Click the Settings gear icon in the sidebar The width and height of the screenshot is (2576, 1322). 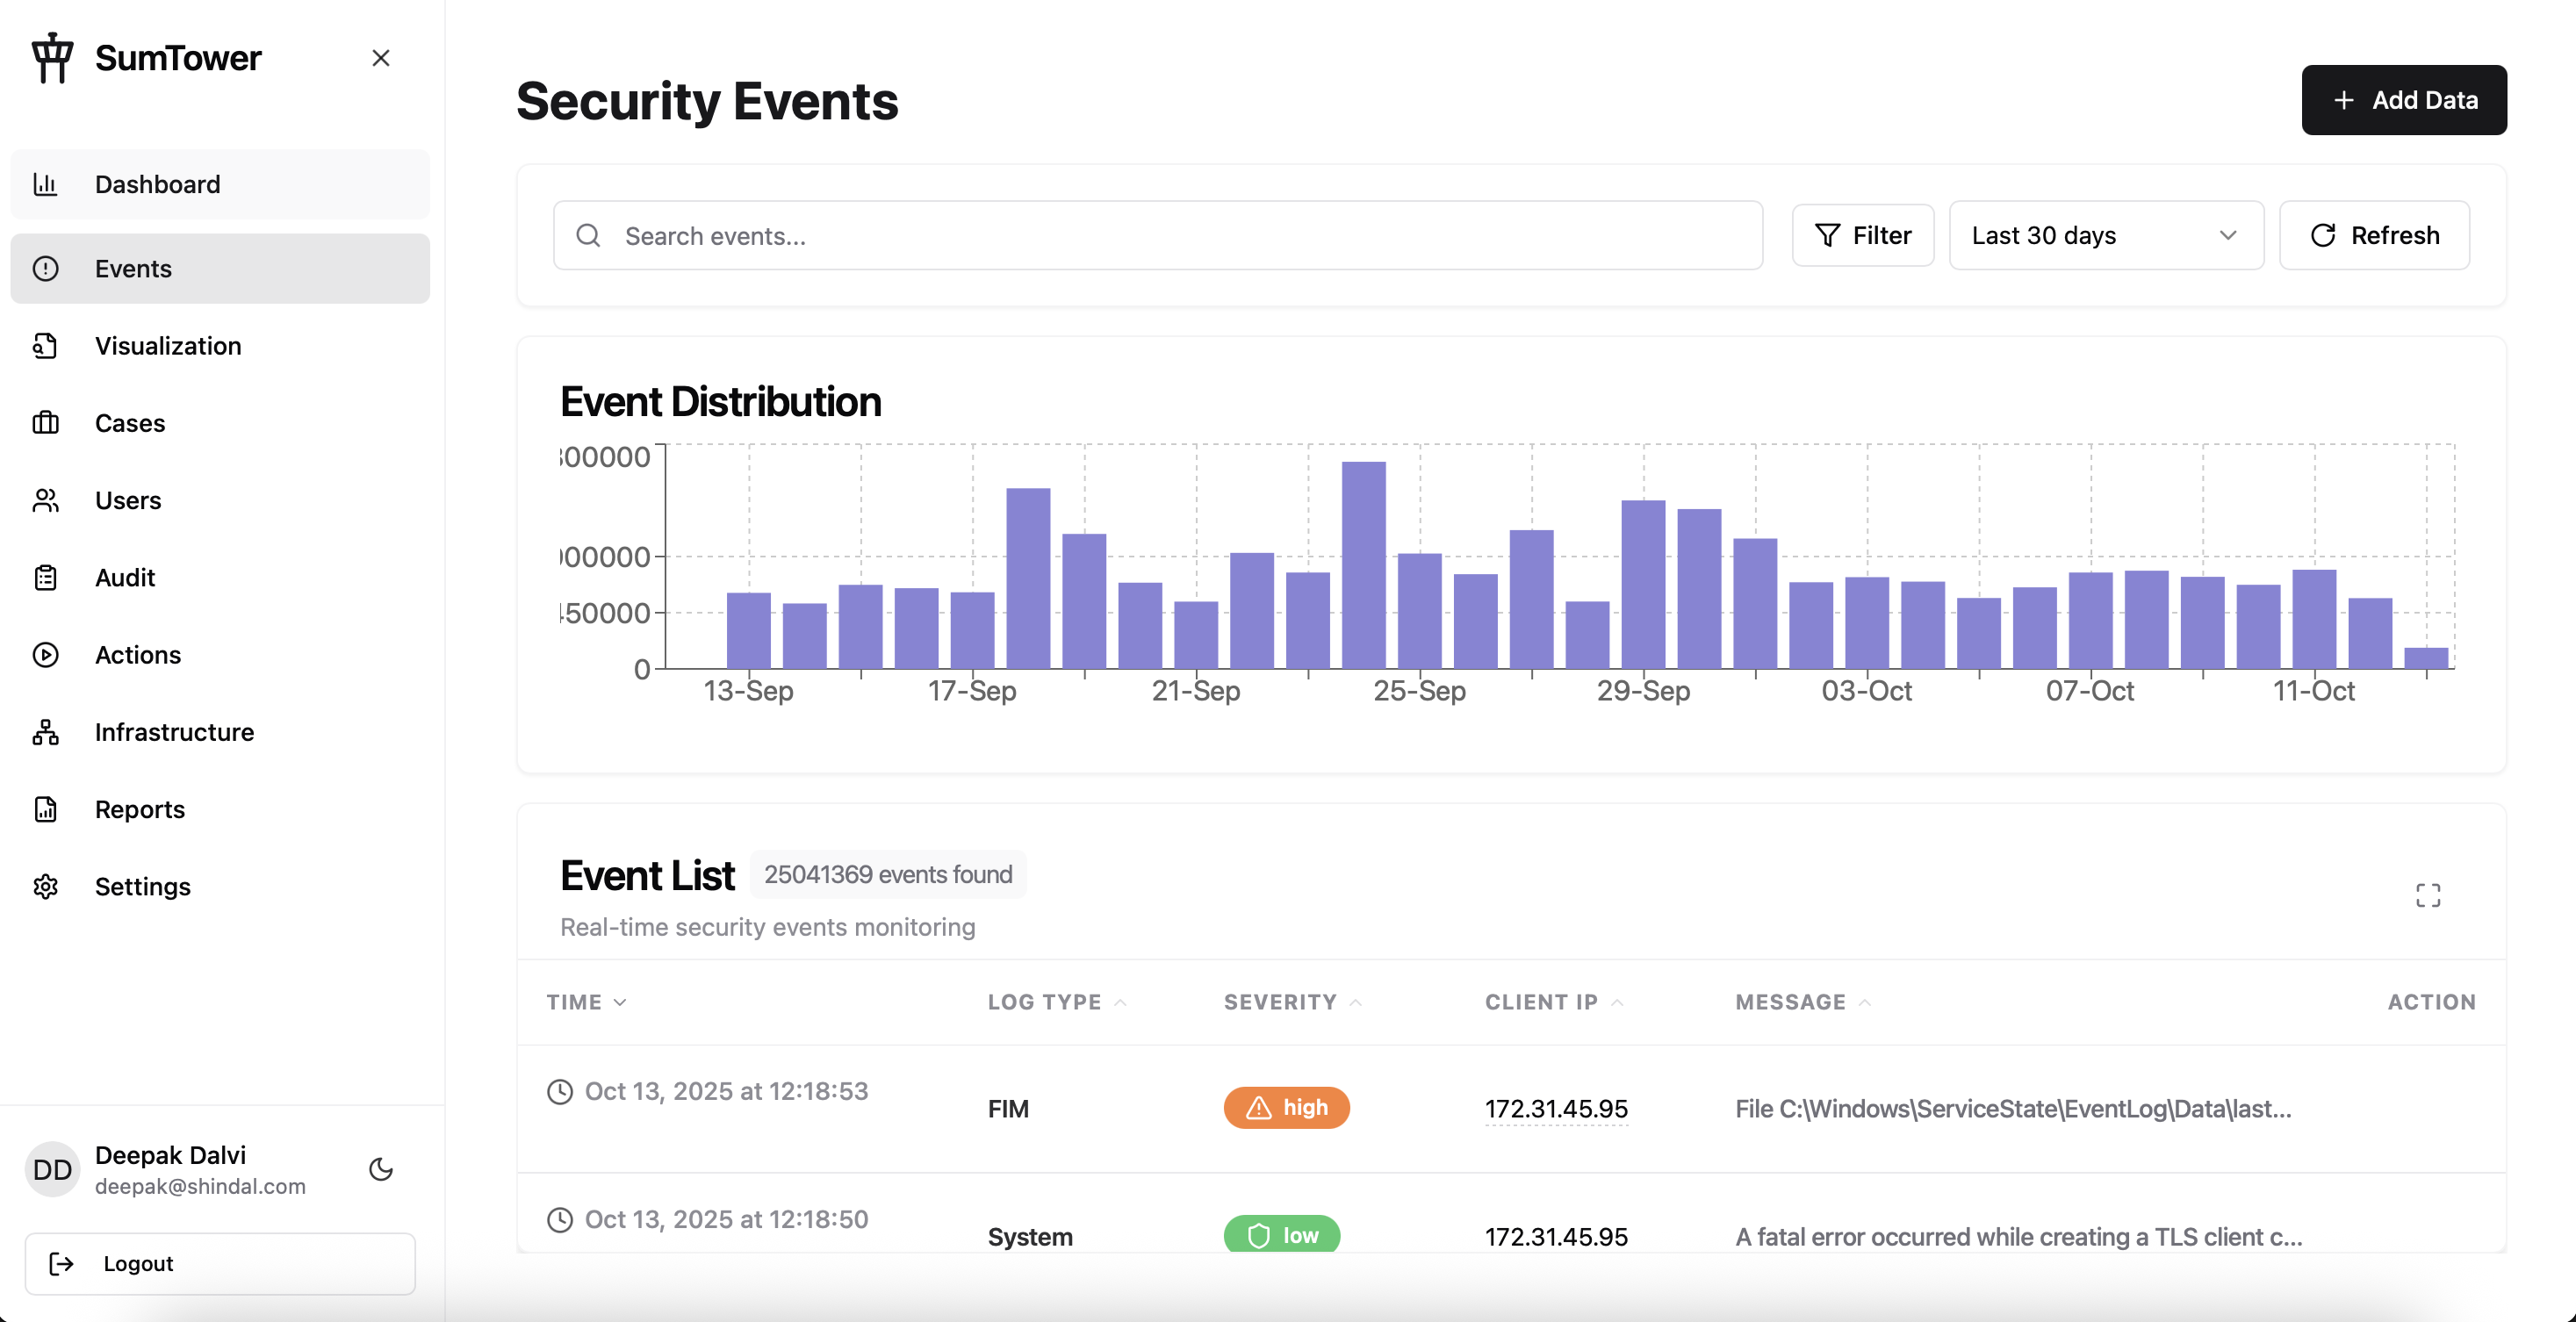tap(45, 887)
